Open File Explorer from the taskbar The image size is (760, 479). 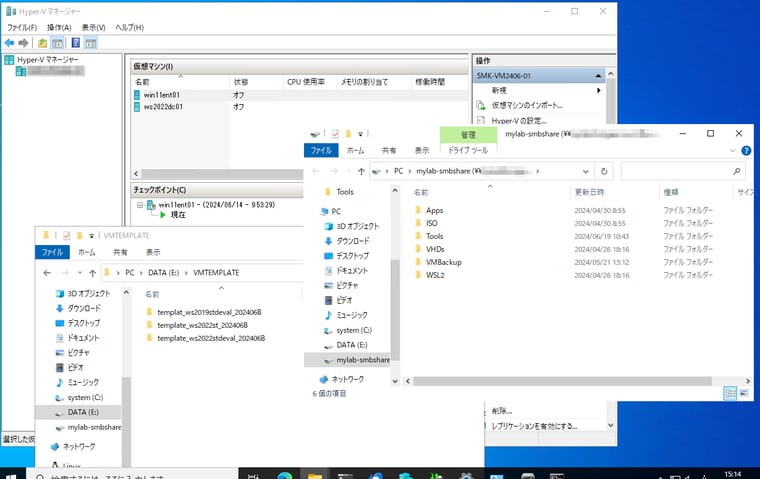pyautogui.click(x=315, y=476)
